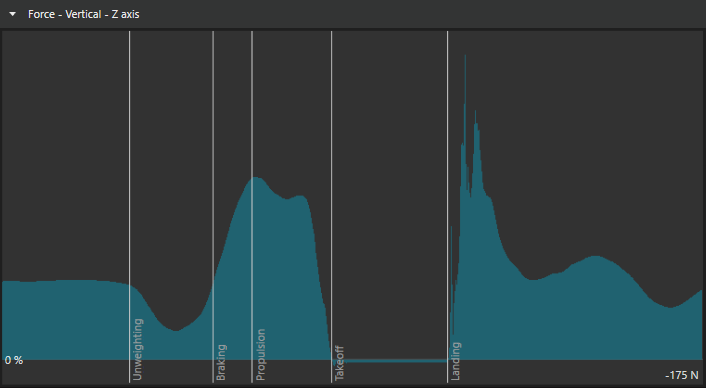The width and height of the screenshot is (706, 388).
Task: Select the Takeoff event marker line
Action: pos(331,207)
